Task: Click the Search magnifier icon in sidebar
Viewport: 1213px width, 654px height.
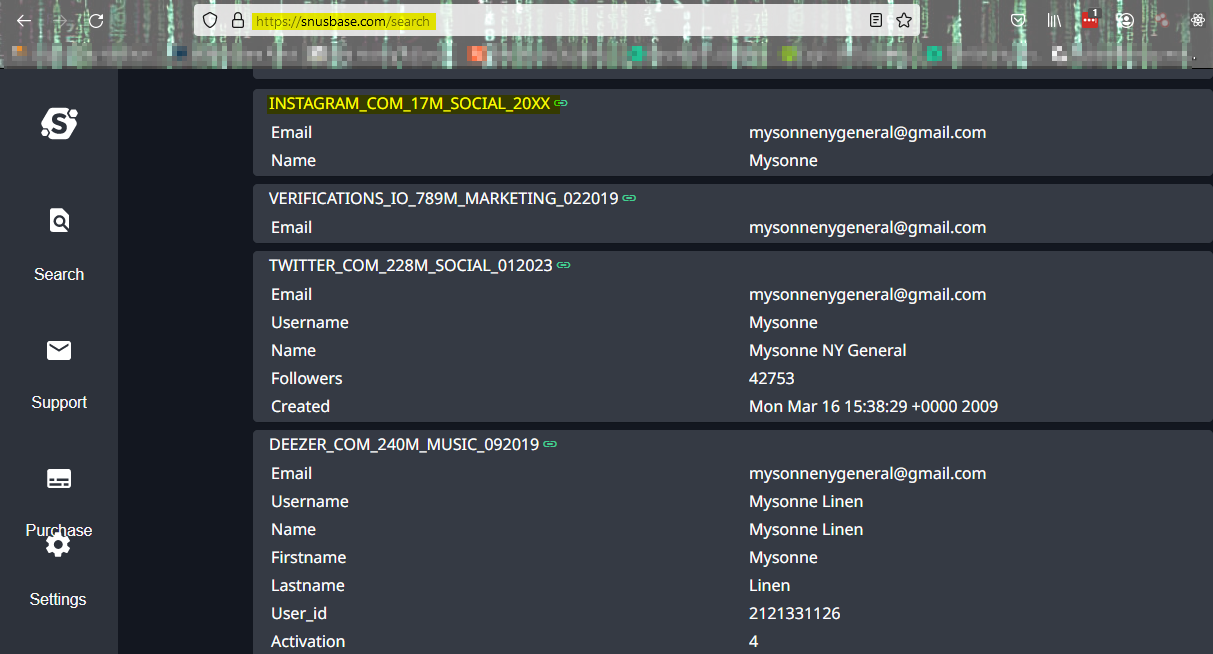Action: (59, 221)
